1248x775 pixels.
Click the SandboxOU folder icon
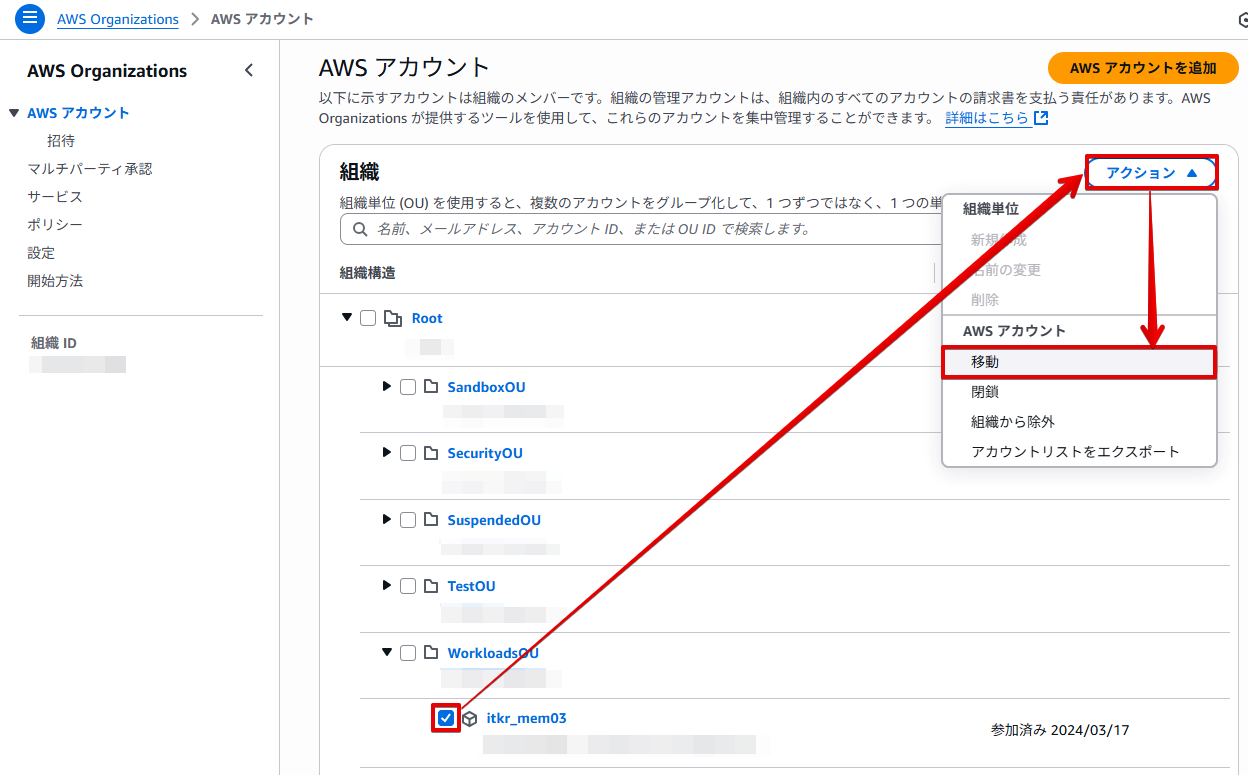pyautogui.click(x=431, y=387)
